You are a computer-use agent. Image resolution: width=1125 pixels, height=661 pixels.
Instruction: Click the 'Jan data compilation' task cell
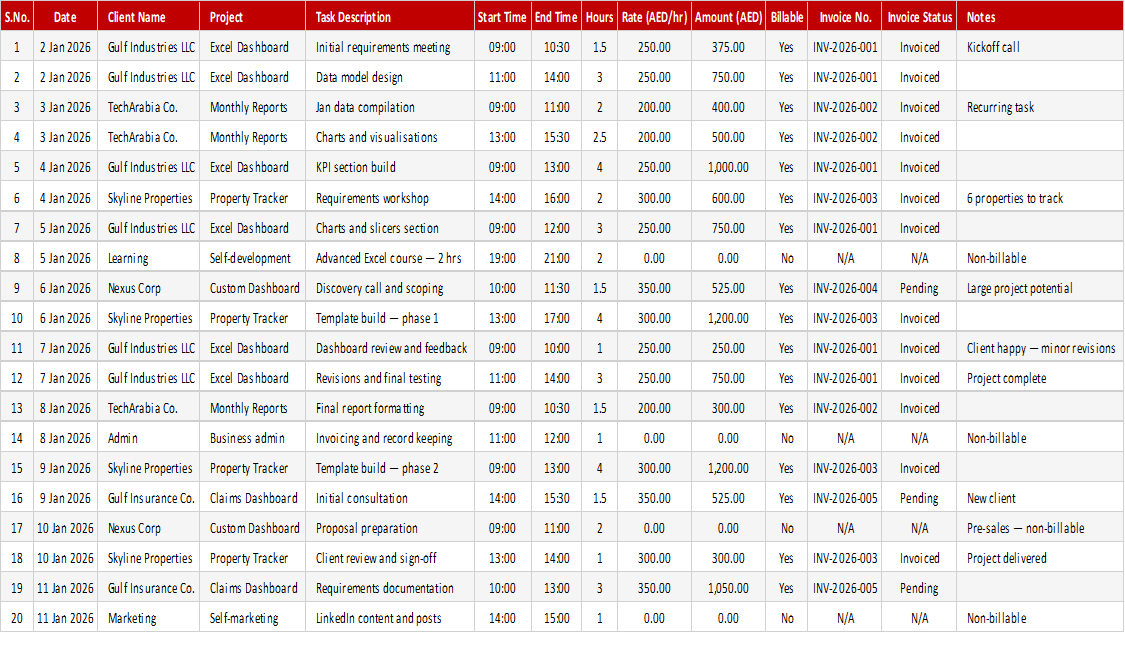[x=390, y=108]
